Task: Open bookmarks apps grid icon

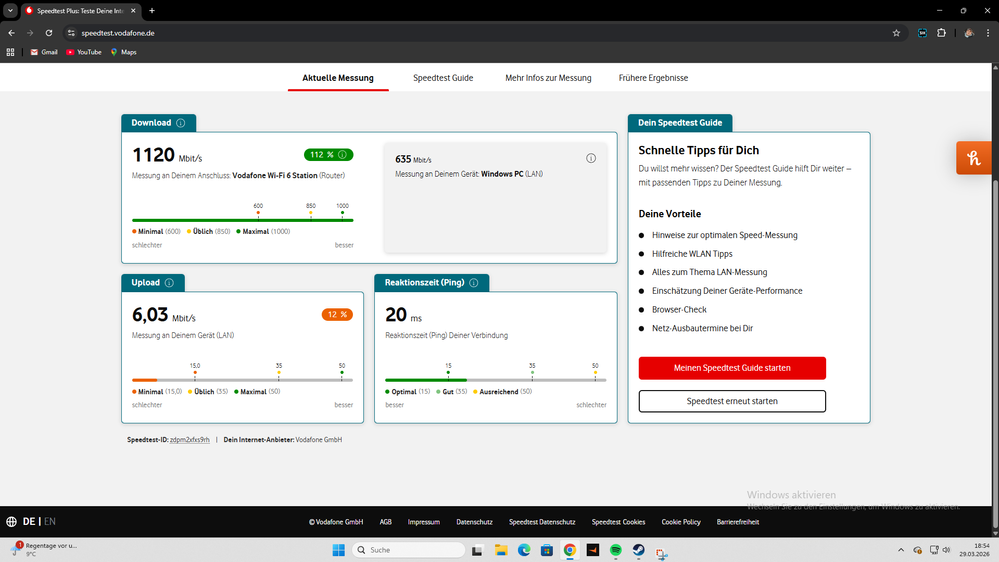Action: pos(10,52)
